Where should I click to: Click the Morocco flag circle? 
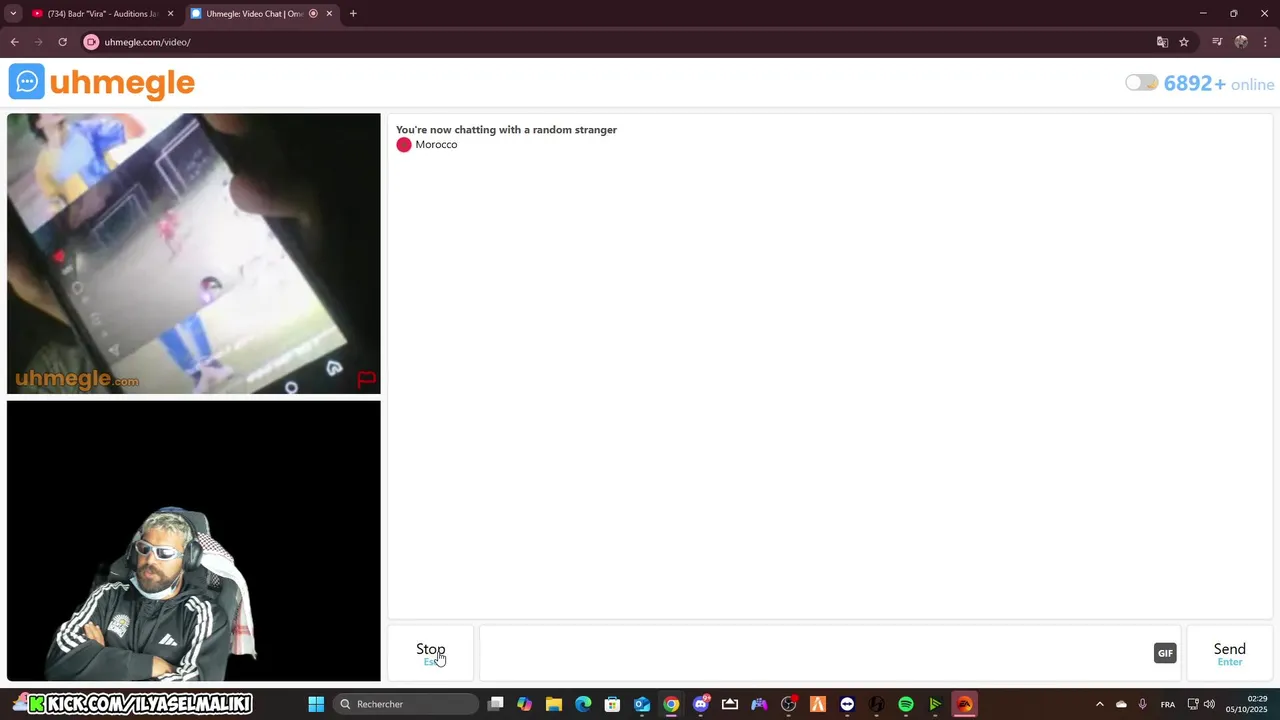coord(404,145)
